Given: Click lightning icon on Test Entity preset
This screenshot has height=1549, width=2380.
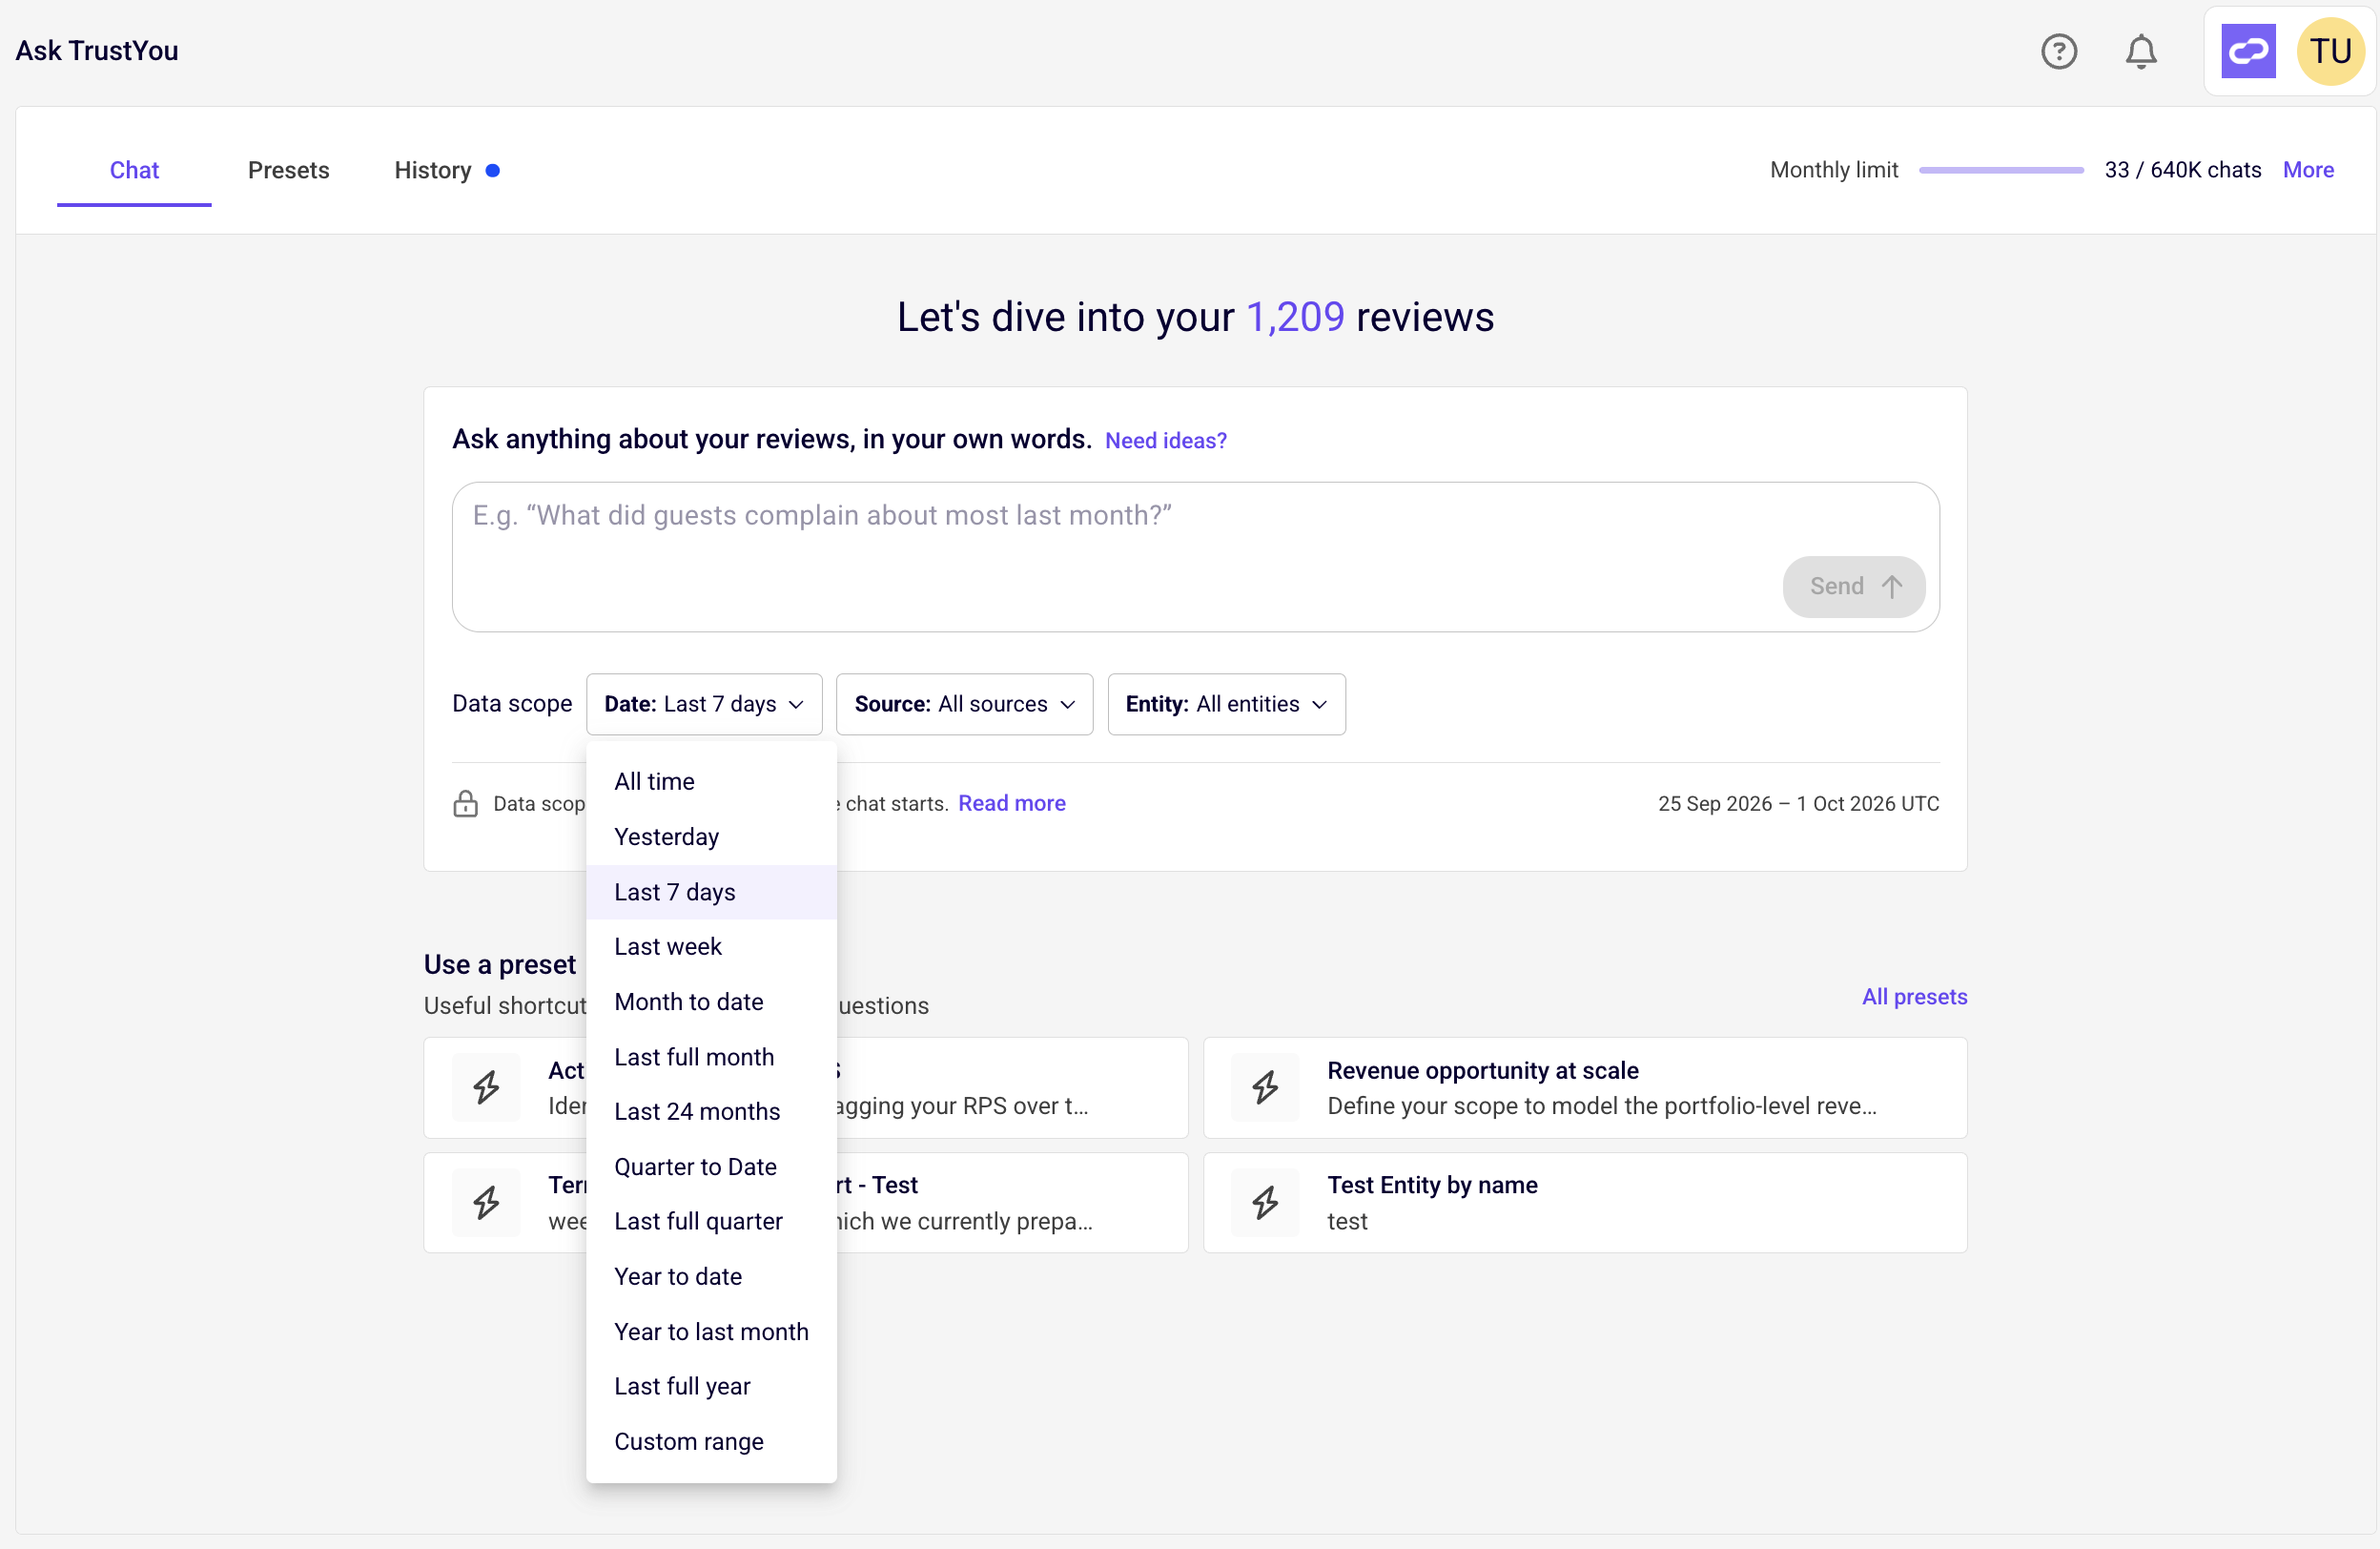Looking at the screenshot, I should click(1265, 1202).
